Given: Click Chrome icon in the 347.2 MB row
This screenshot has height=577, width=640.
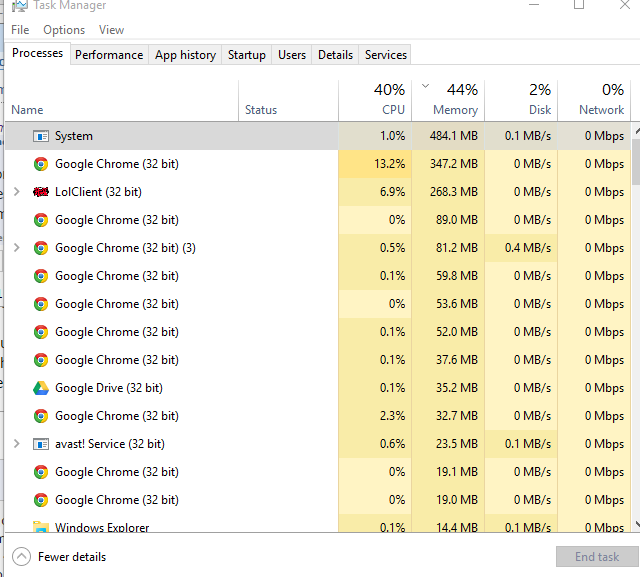Looking at the screenshot, I should (x=41, y=164).
